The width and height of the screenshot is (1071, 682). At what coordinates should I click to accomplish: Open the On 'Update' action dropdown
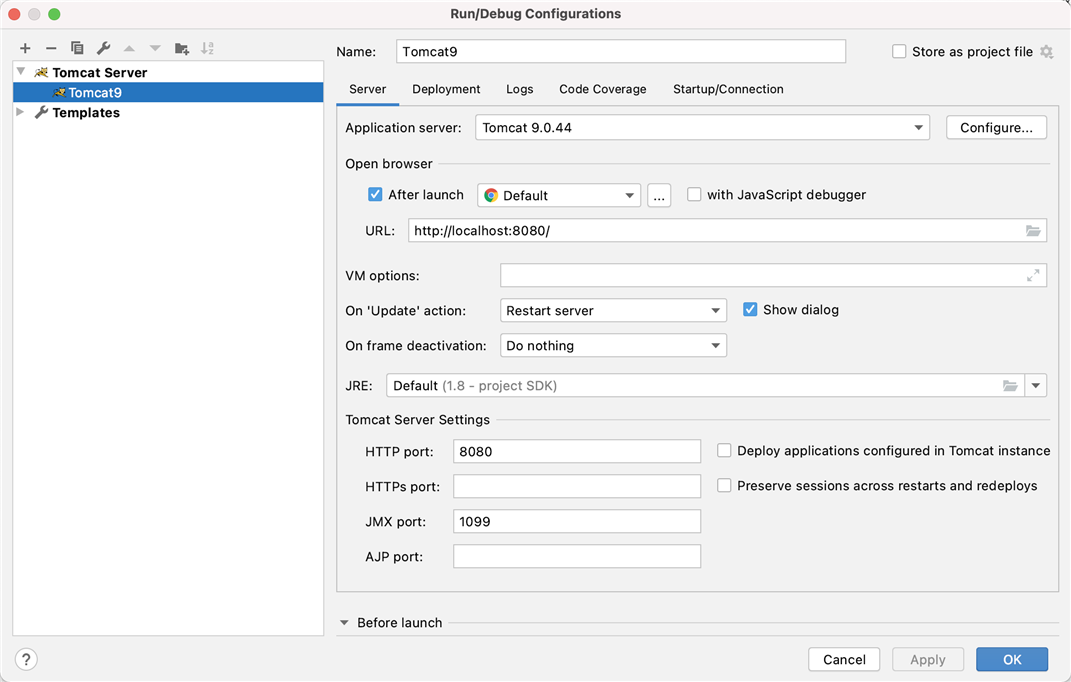[x=613, y=310]
